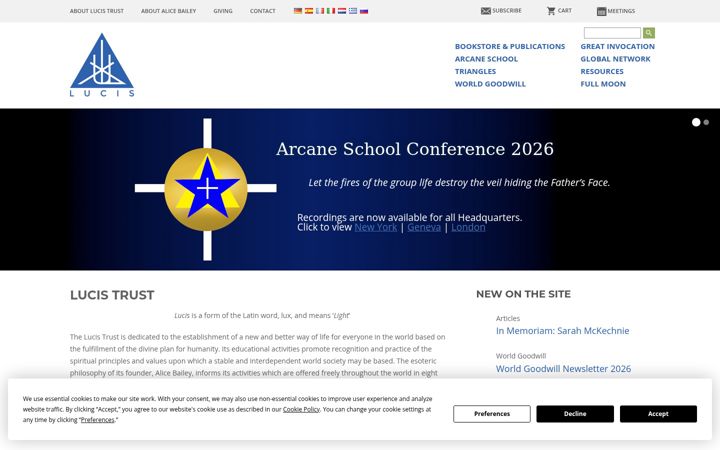The image size is (720, 450).
Task: Show the first banner slide dot
Action: coord(696,122)
